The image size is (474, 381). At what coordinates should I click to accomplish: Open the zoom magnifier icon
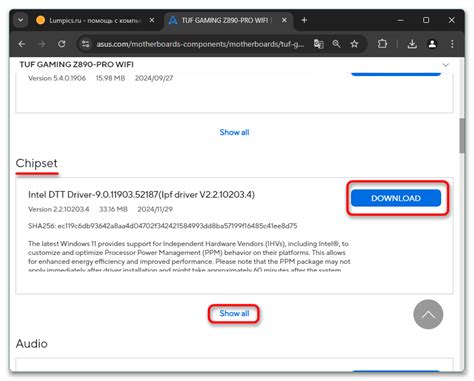tap(336, 44)
